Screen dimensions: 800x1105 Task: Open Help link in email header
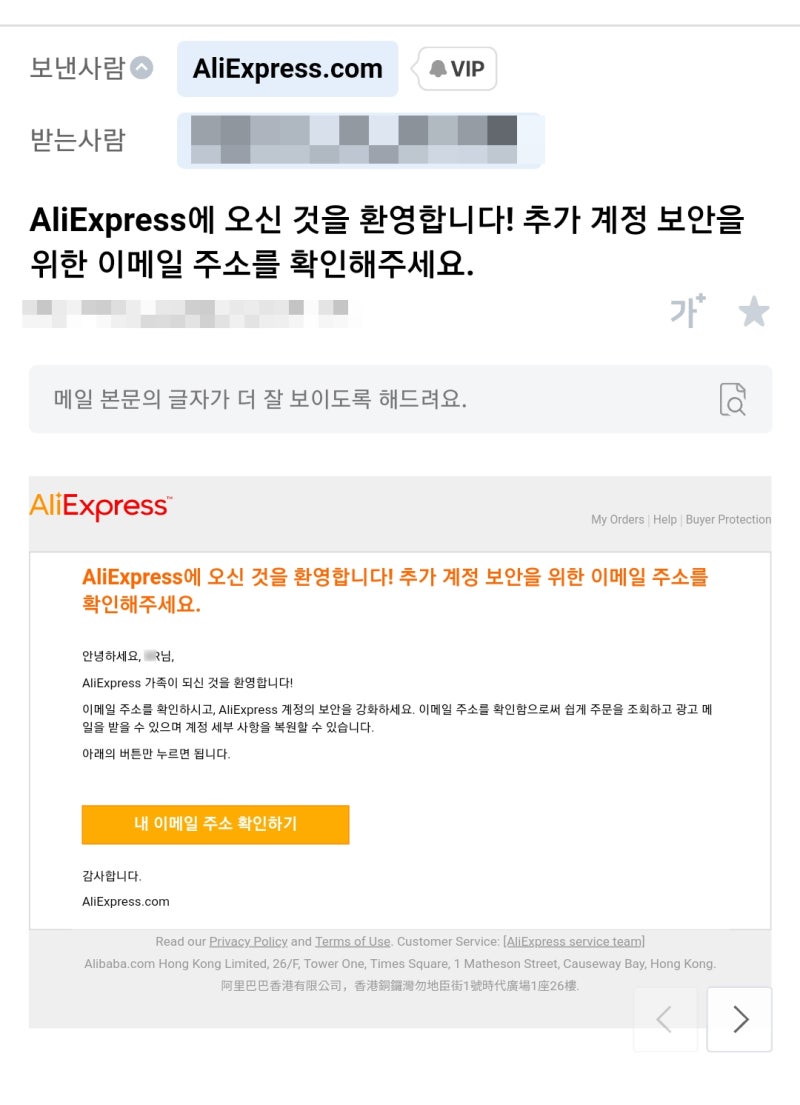[x=665, y=519]
